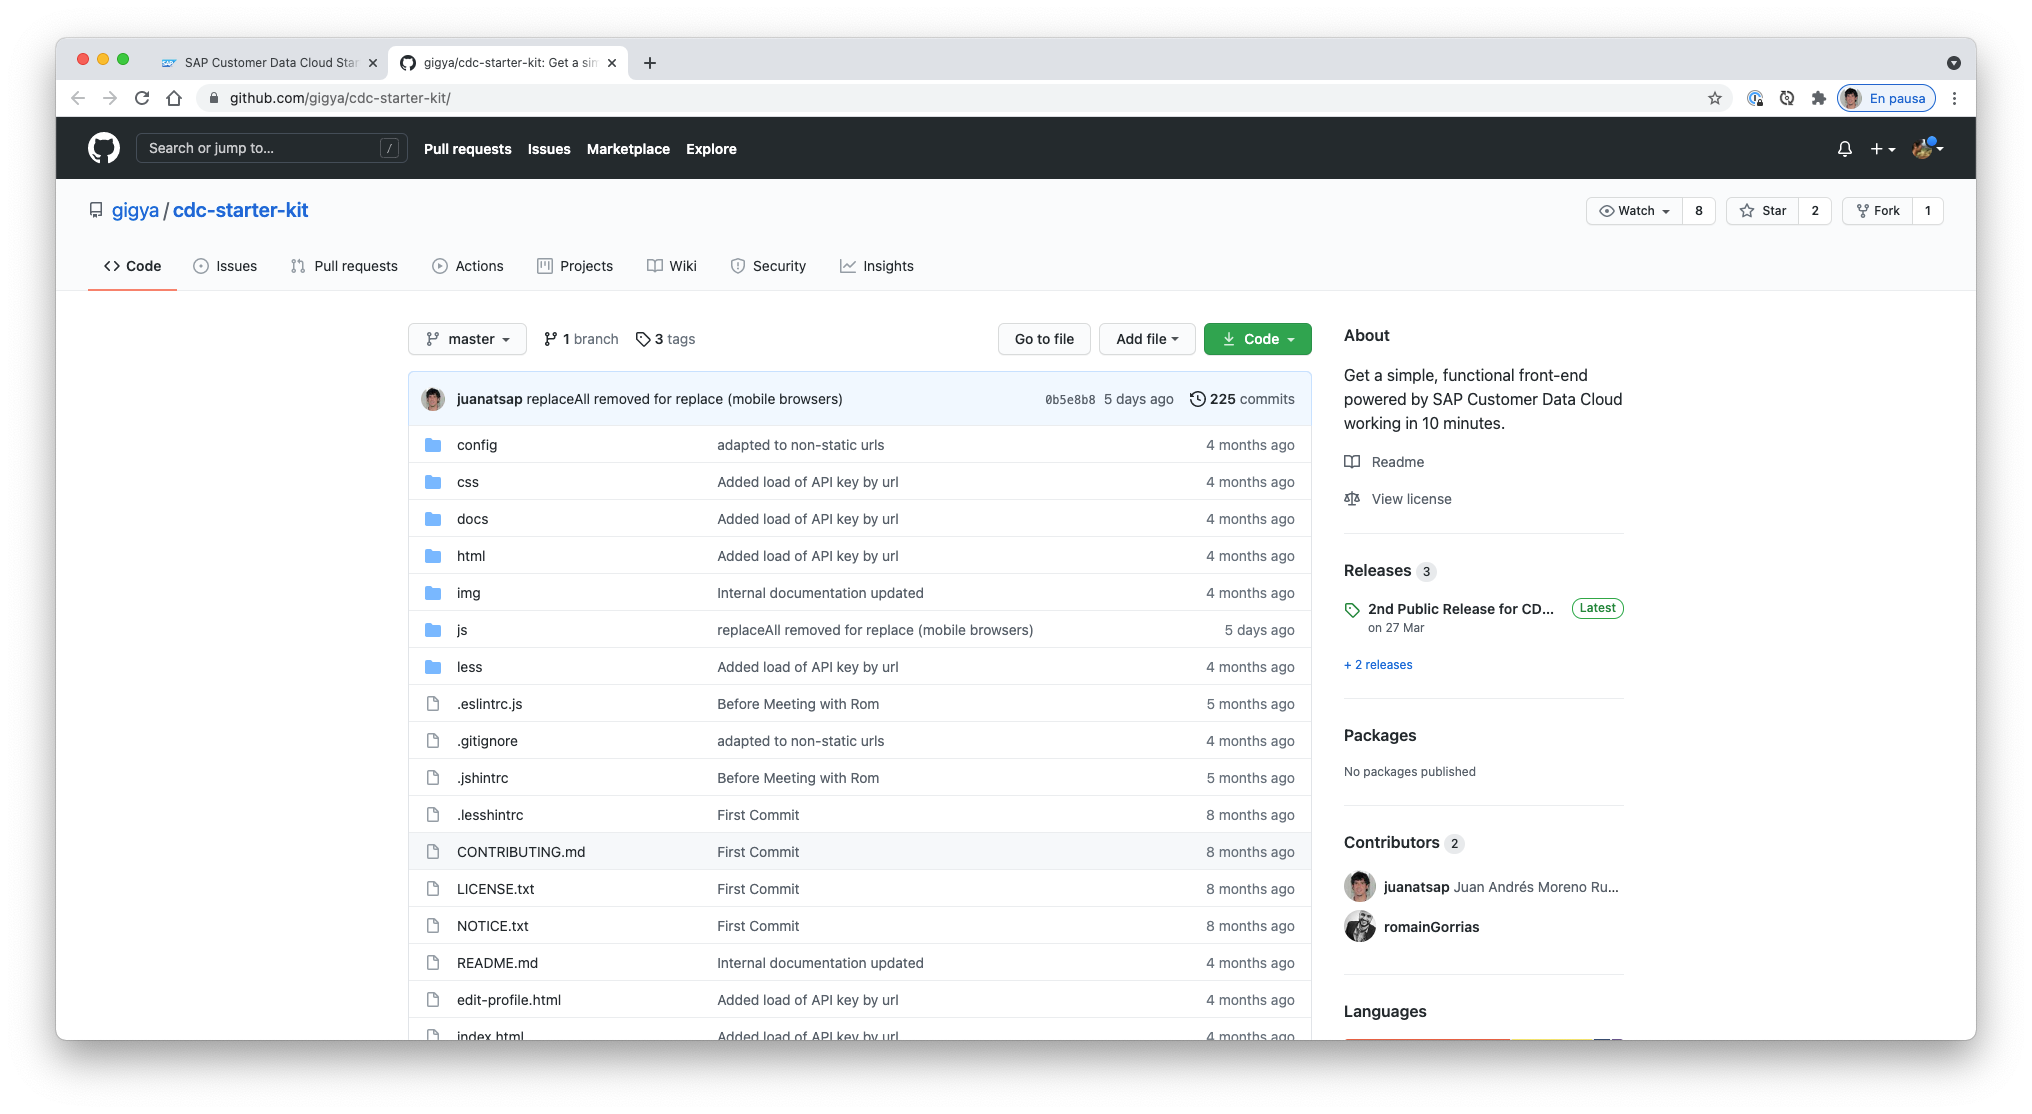2032x1114 pixels.
Task: Click the Go to file button
Action: pos(1044,339)
